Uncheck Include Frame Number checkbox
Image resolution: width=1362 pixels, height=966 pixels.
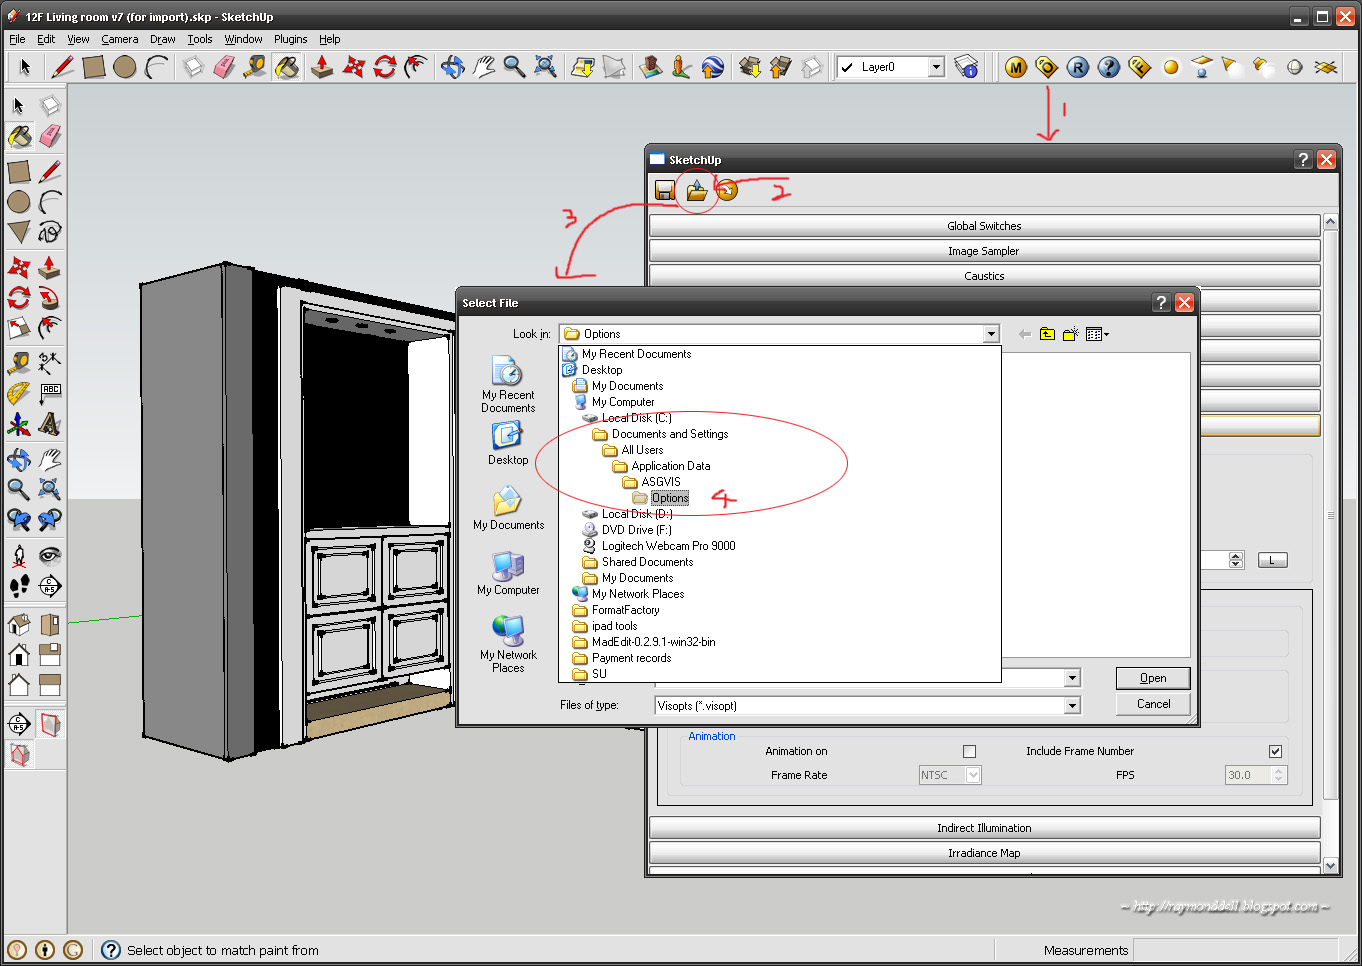tap(1275, 751)
